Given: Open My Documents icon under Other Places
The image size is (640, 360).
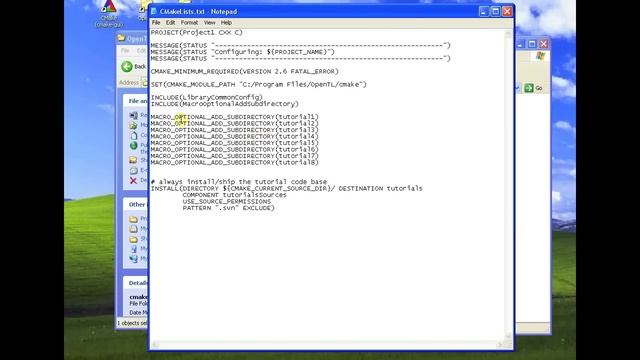Looking at the screenshot, I should tap(133, 229).
